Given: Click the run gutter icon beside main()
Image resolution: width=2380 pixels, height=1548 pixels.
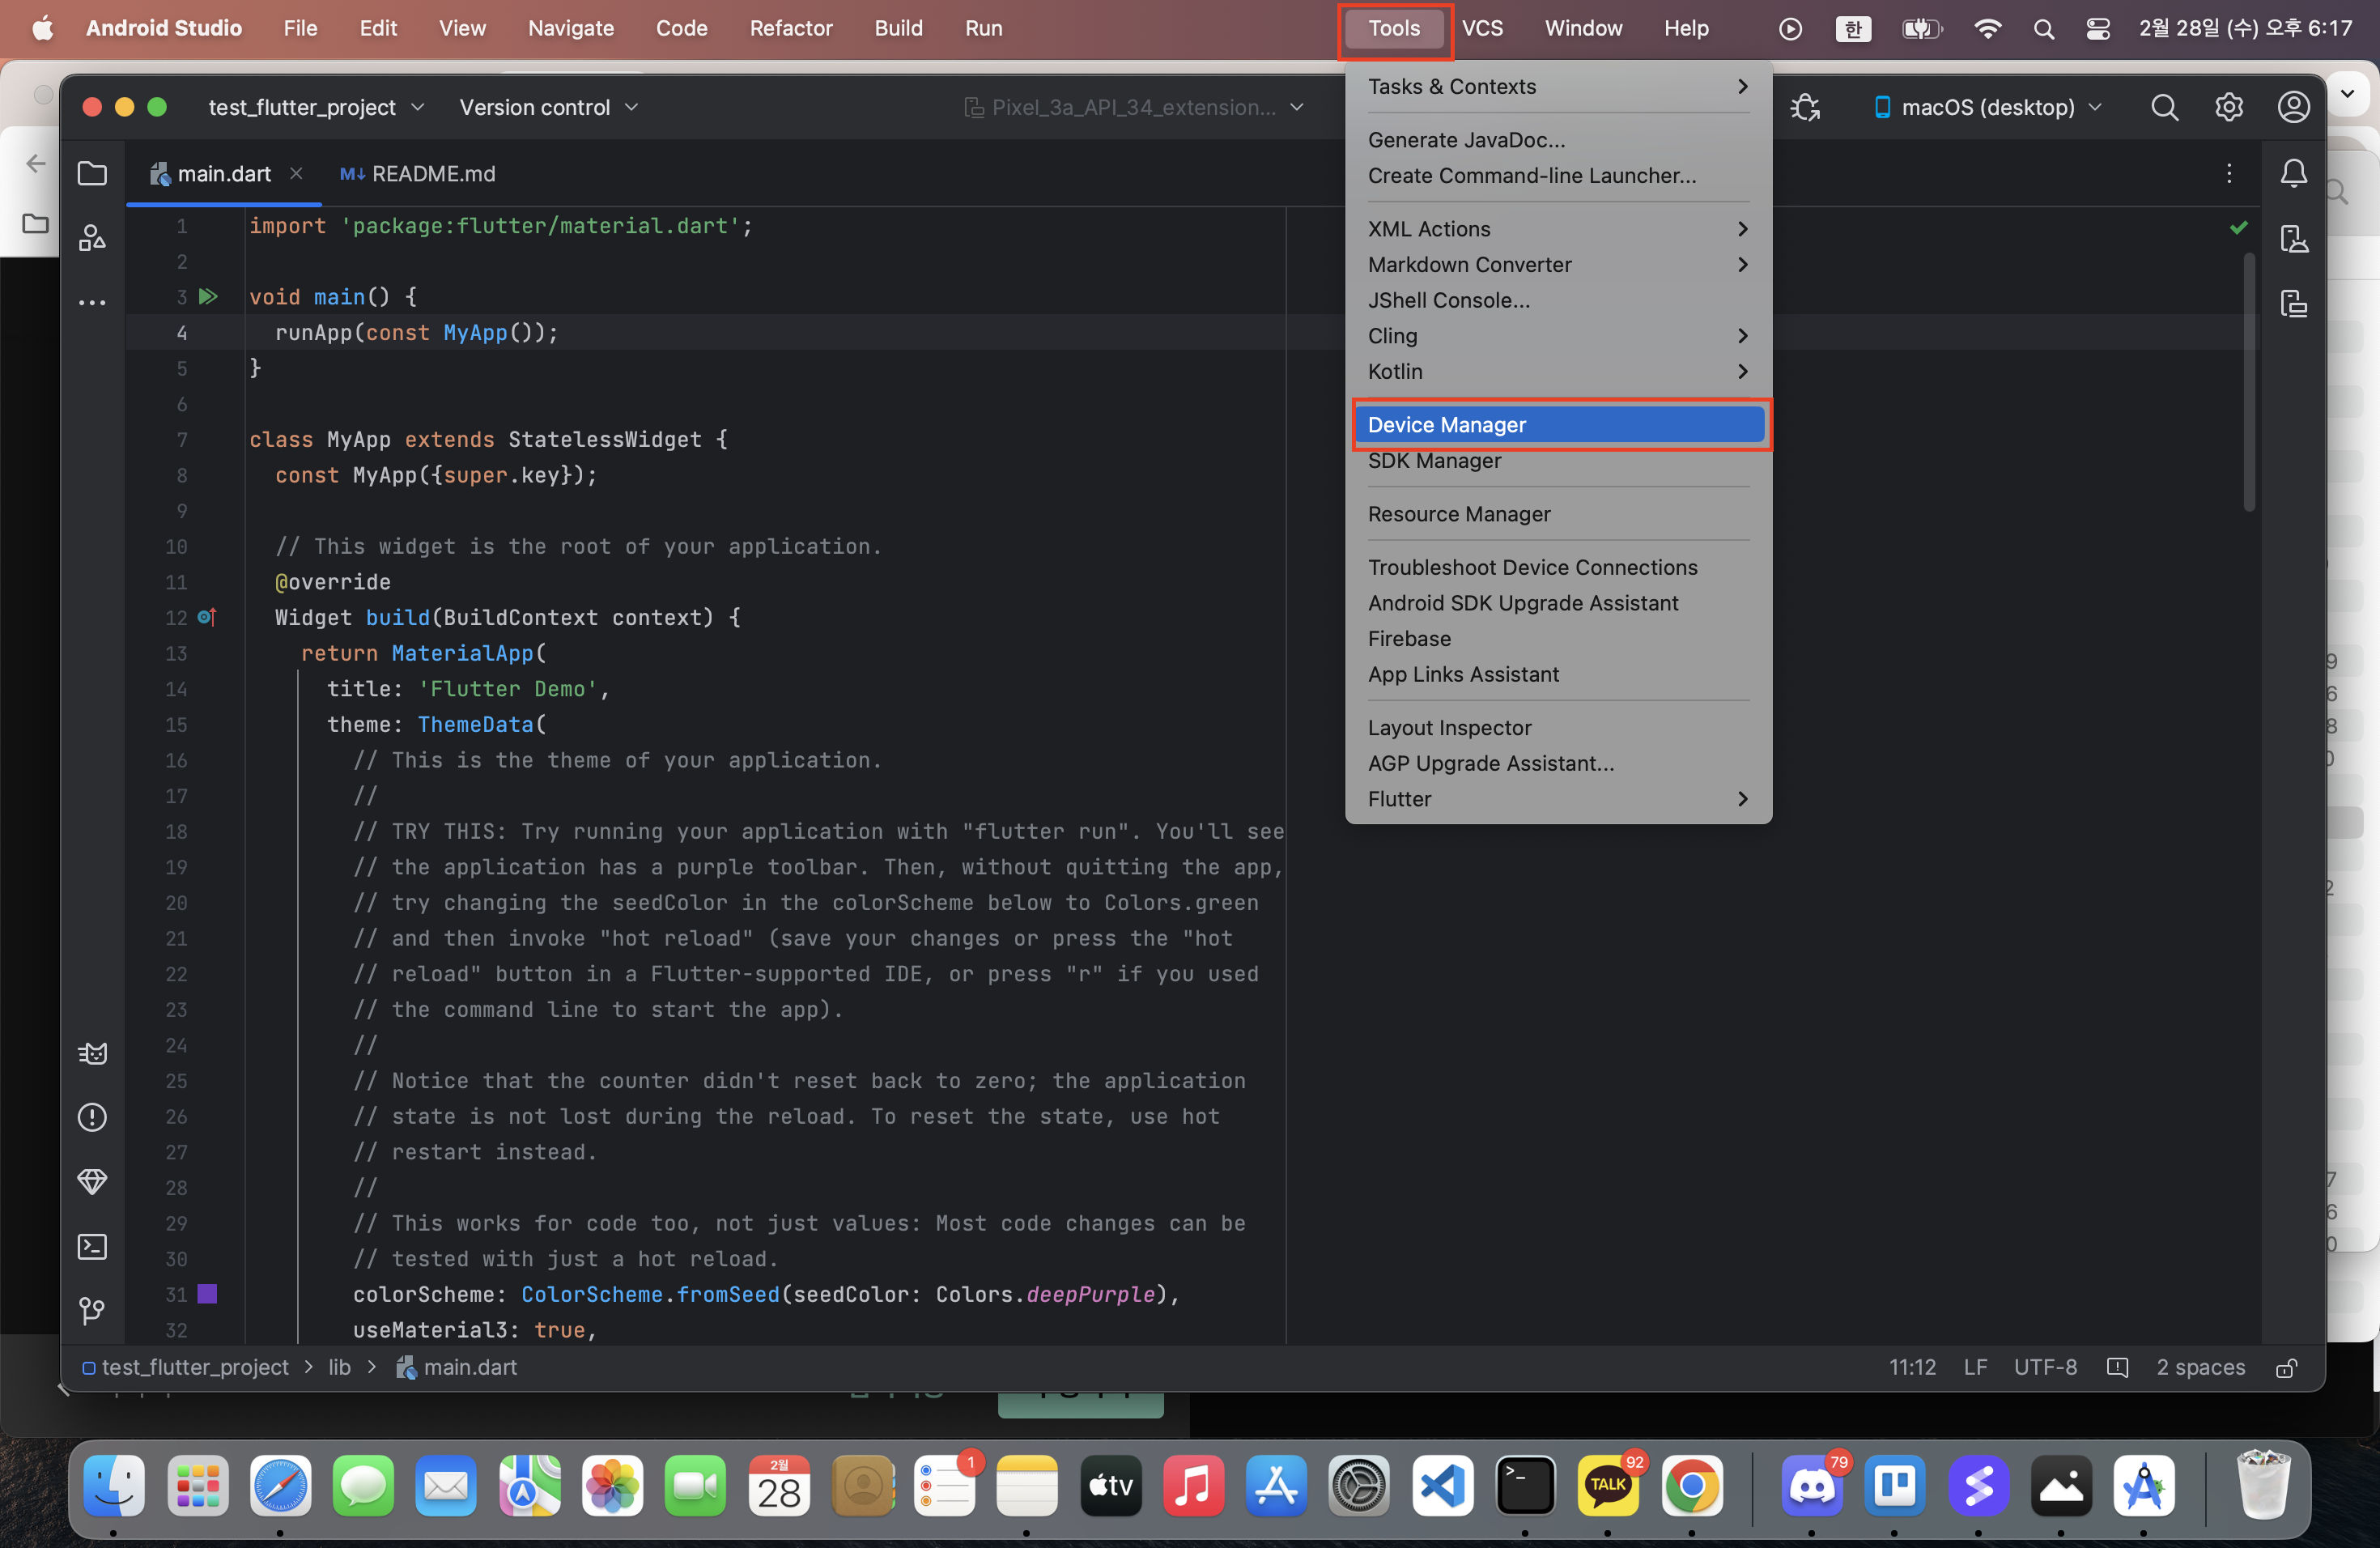Looking at the screenshot, I should (x=208, y=297).
